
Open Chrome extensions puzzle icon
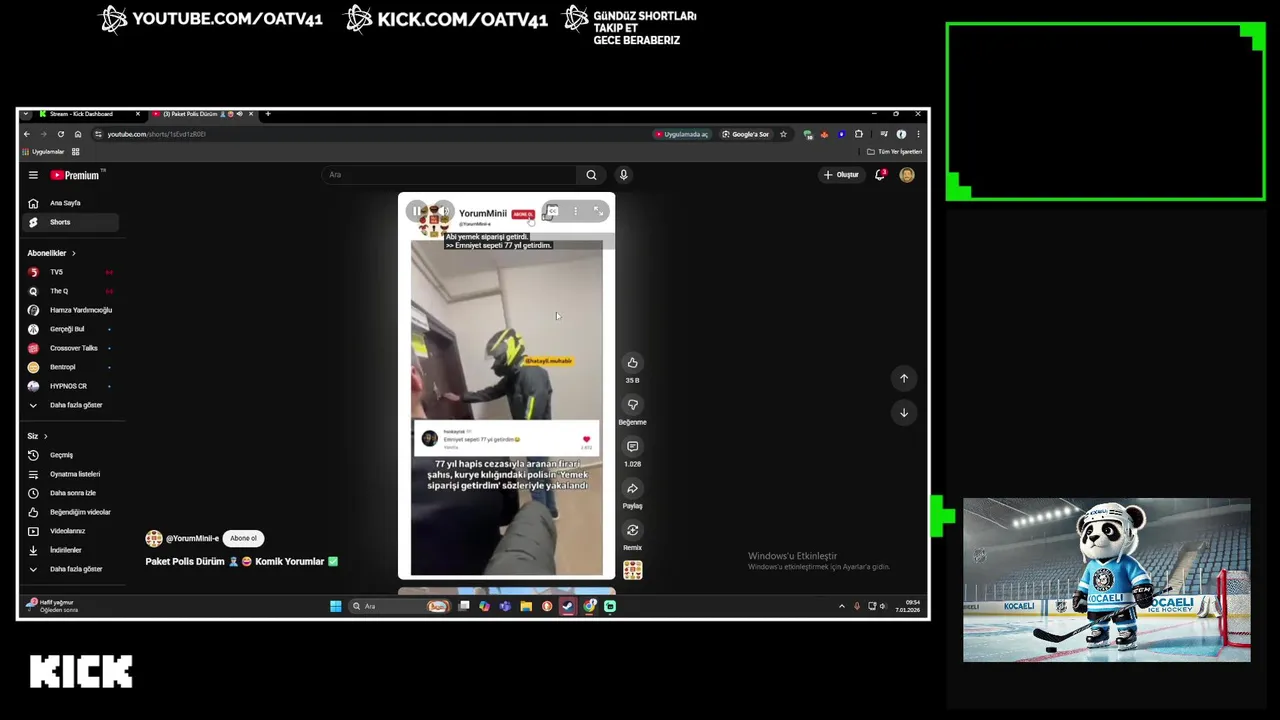858,134
